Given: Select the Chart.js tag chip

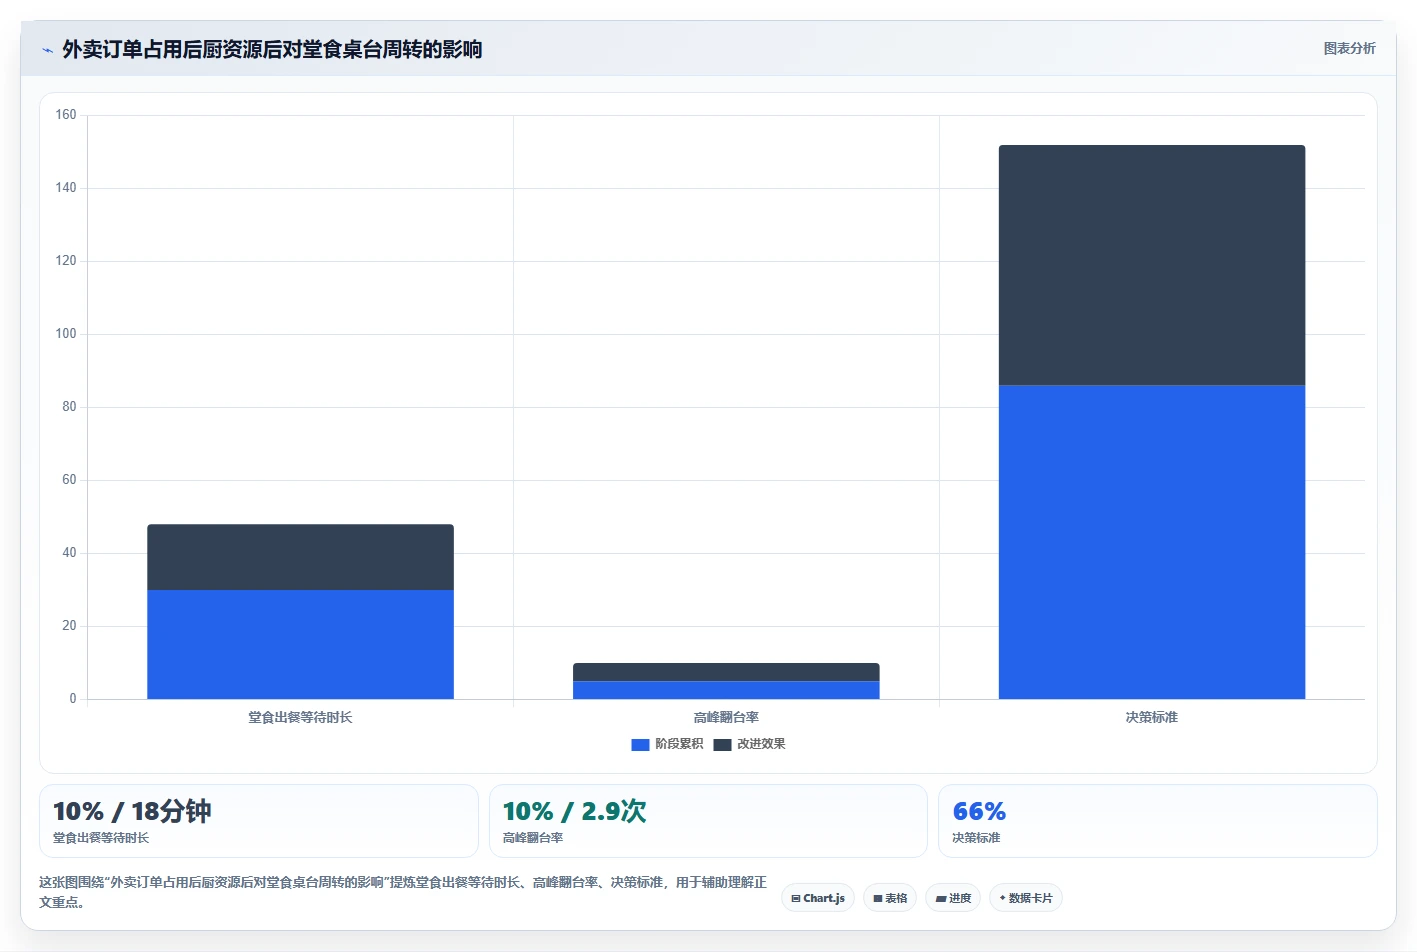Looking at the screenshot, I should pyautogui.click(x=818, y=898).
